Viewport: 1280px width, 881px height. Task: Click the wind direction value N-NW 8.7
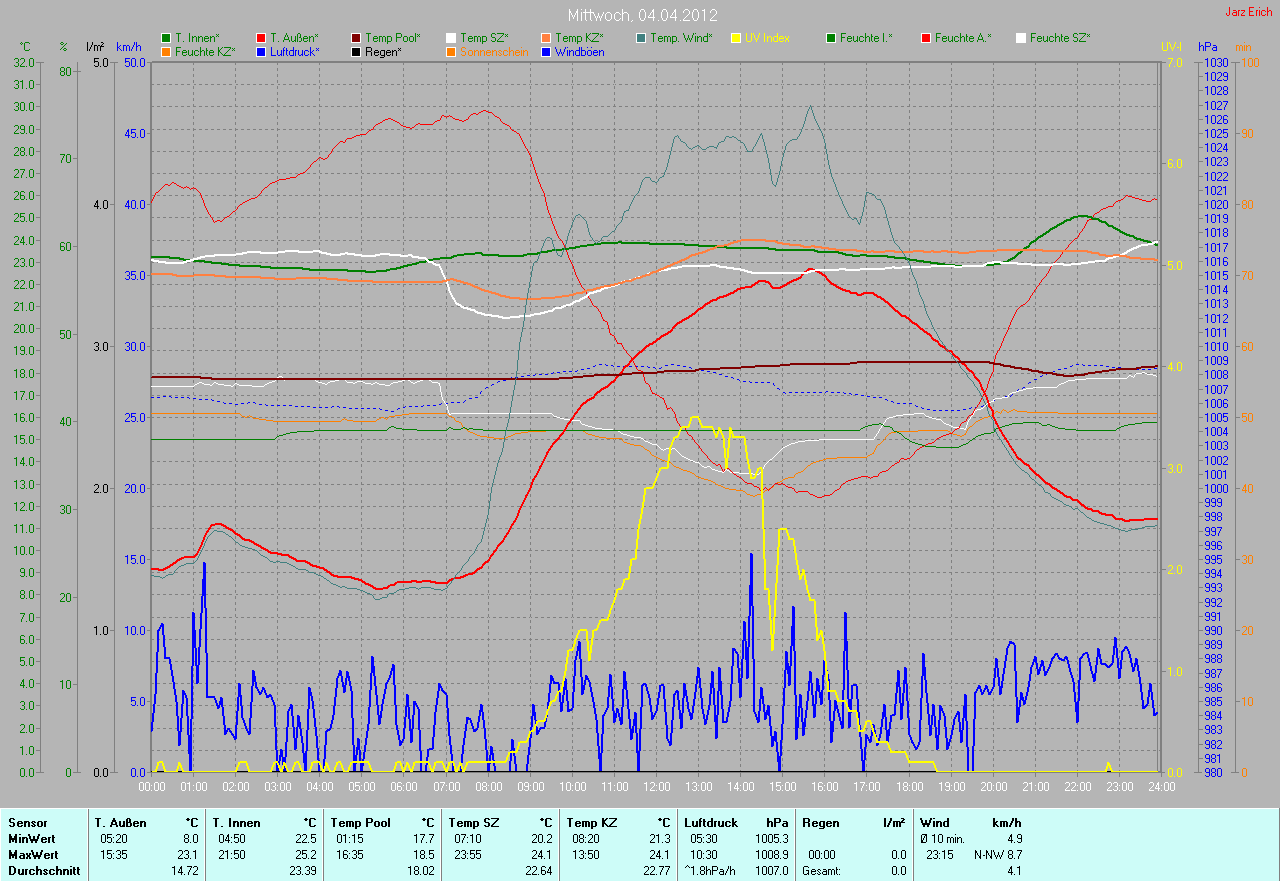coord(997,855)
